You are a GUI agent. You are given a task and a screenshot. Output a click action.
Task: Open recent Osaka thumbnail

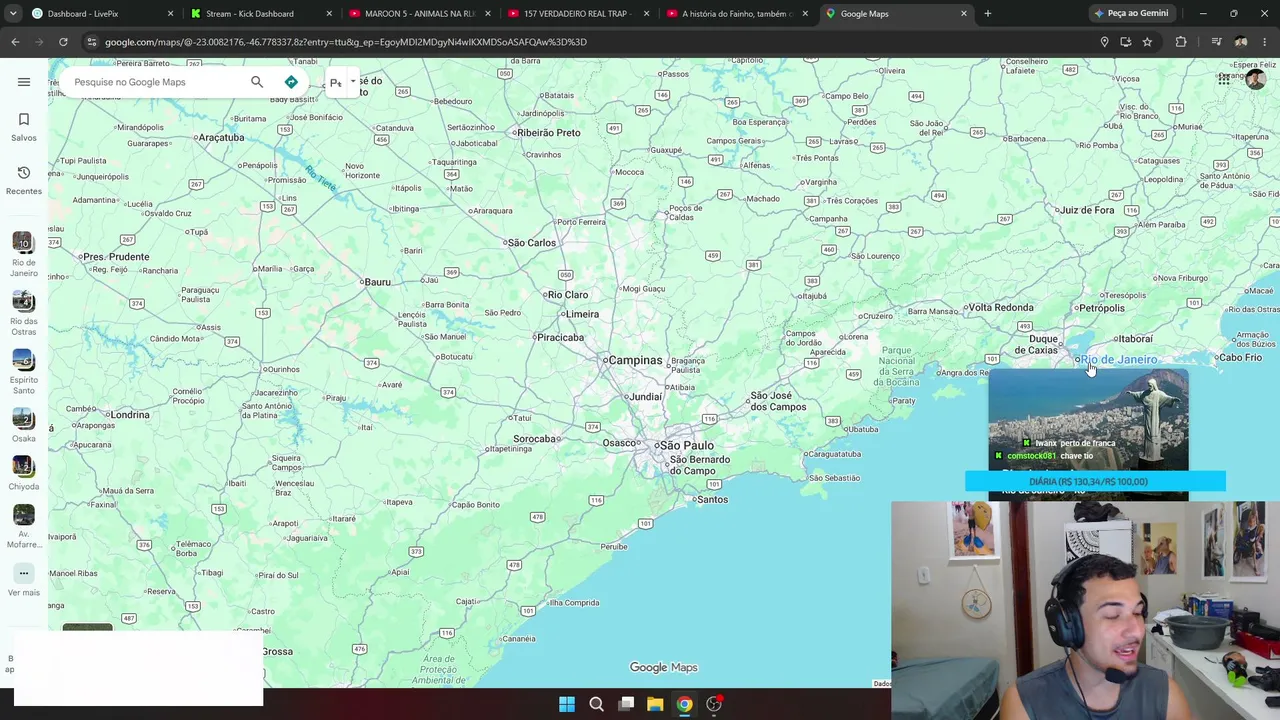24,418
